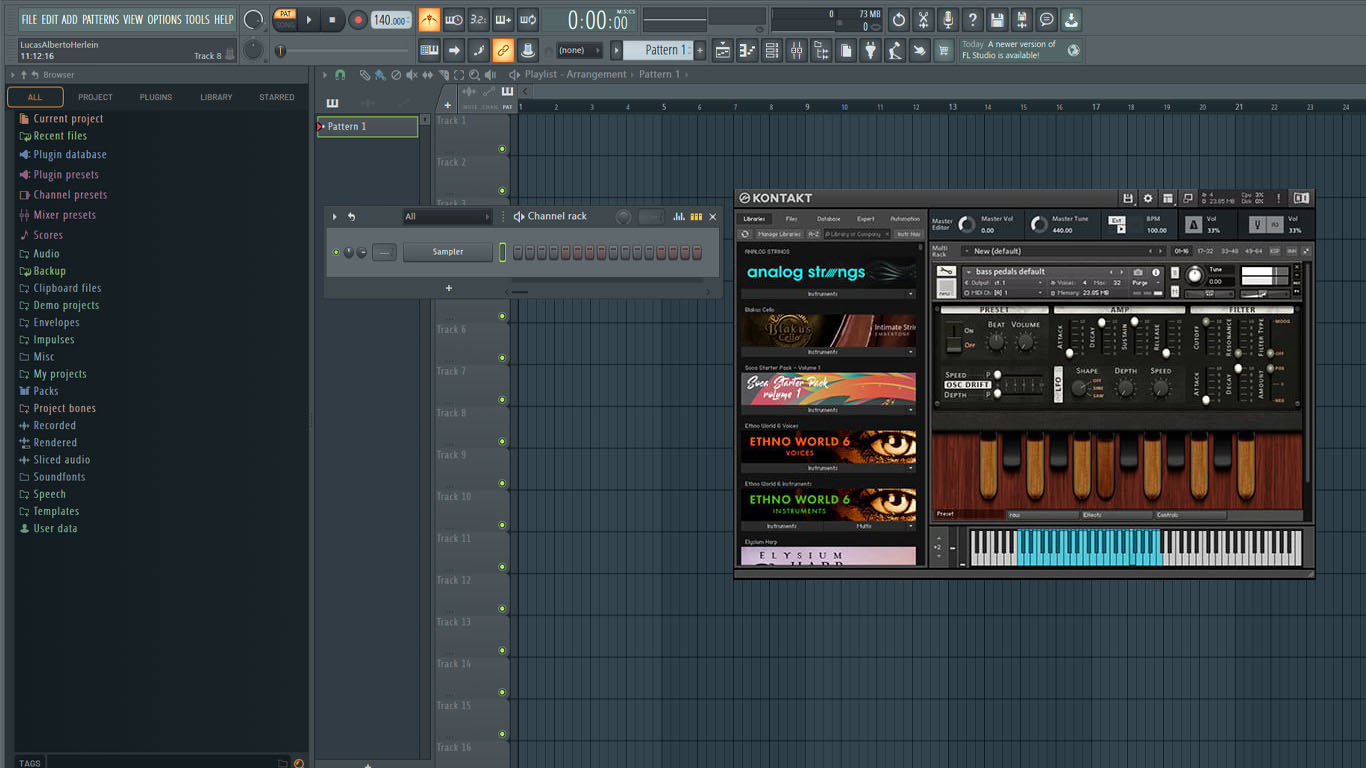Open the content library shopping cart icon
Screen dimensions: 1366x768
[944, 50]
